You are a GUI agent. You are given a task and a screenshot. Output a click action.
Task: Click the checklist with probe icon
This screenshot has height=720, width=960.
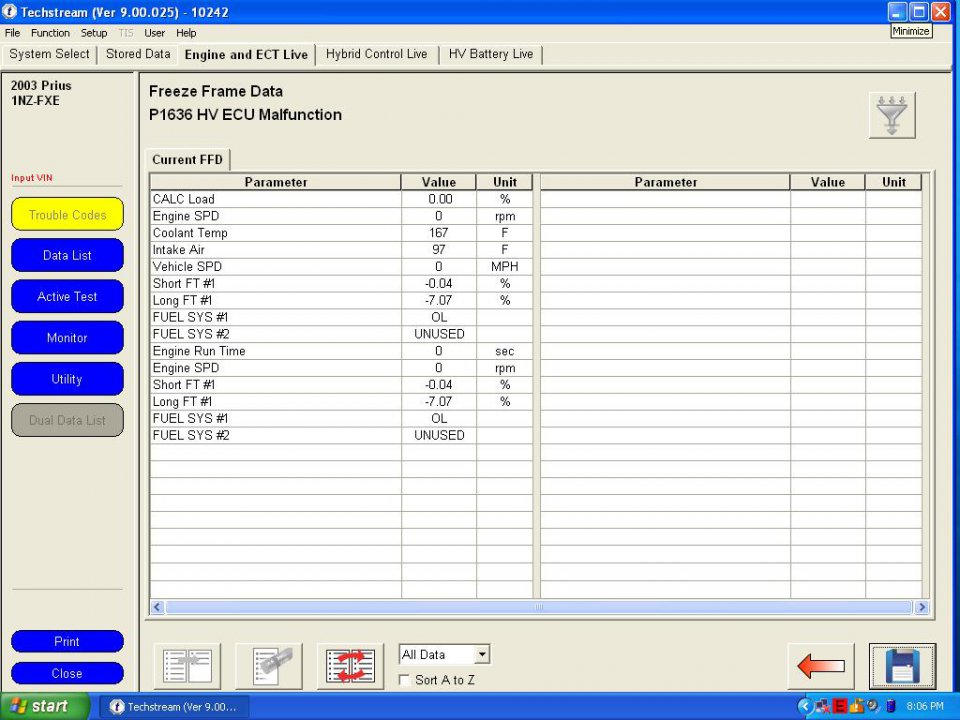click(269, 666)
